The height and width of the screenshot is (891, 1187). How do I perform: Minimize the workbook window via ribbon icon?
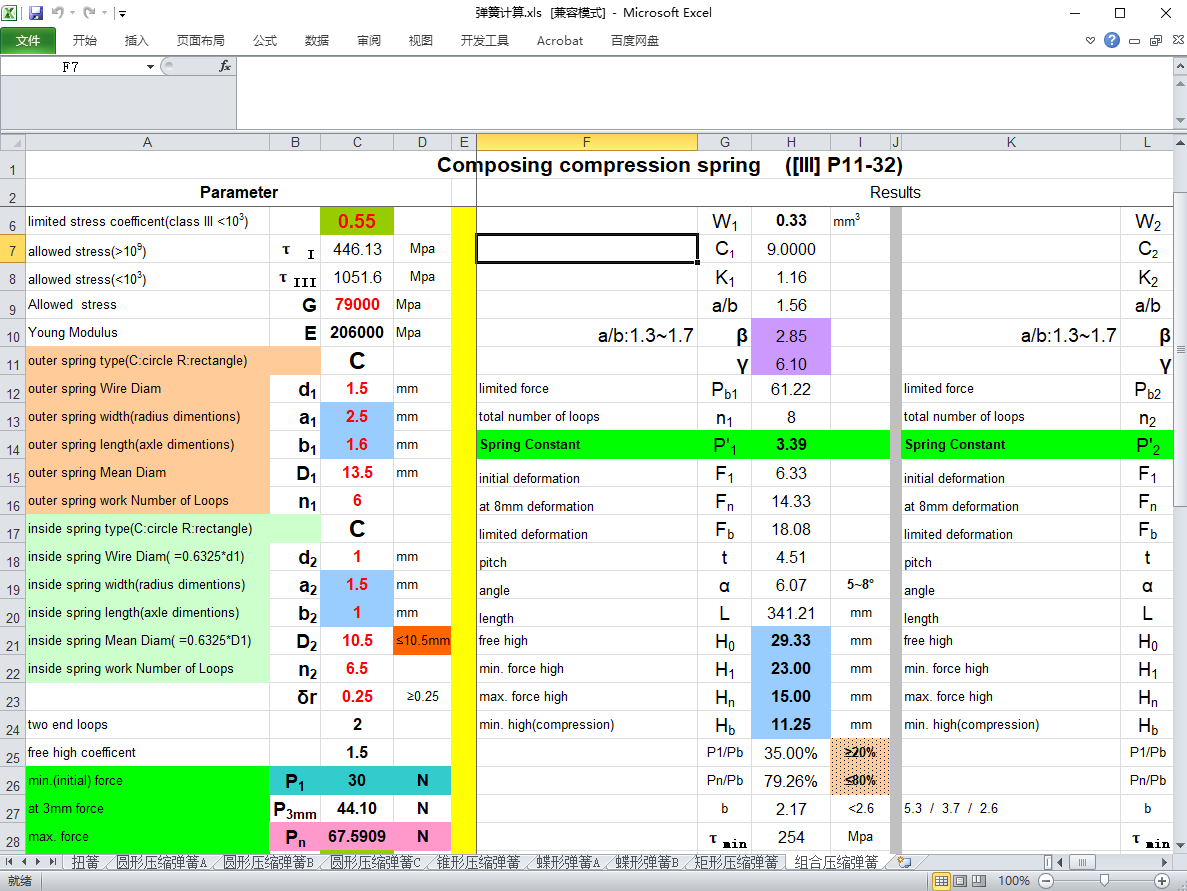click(1134, 41)
